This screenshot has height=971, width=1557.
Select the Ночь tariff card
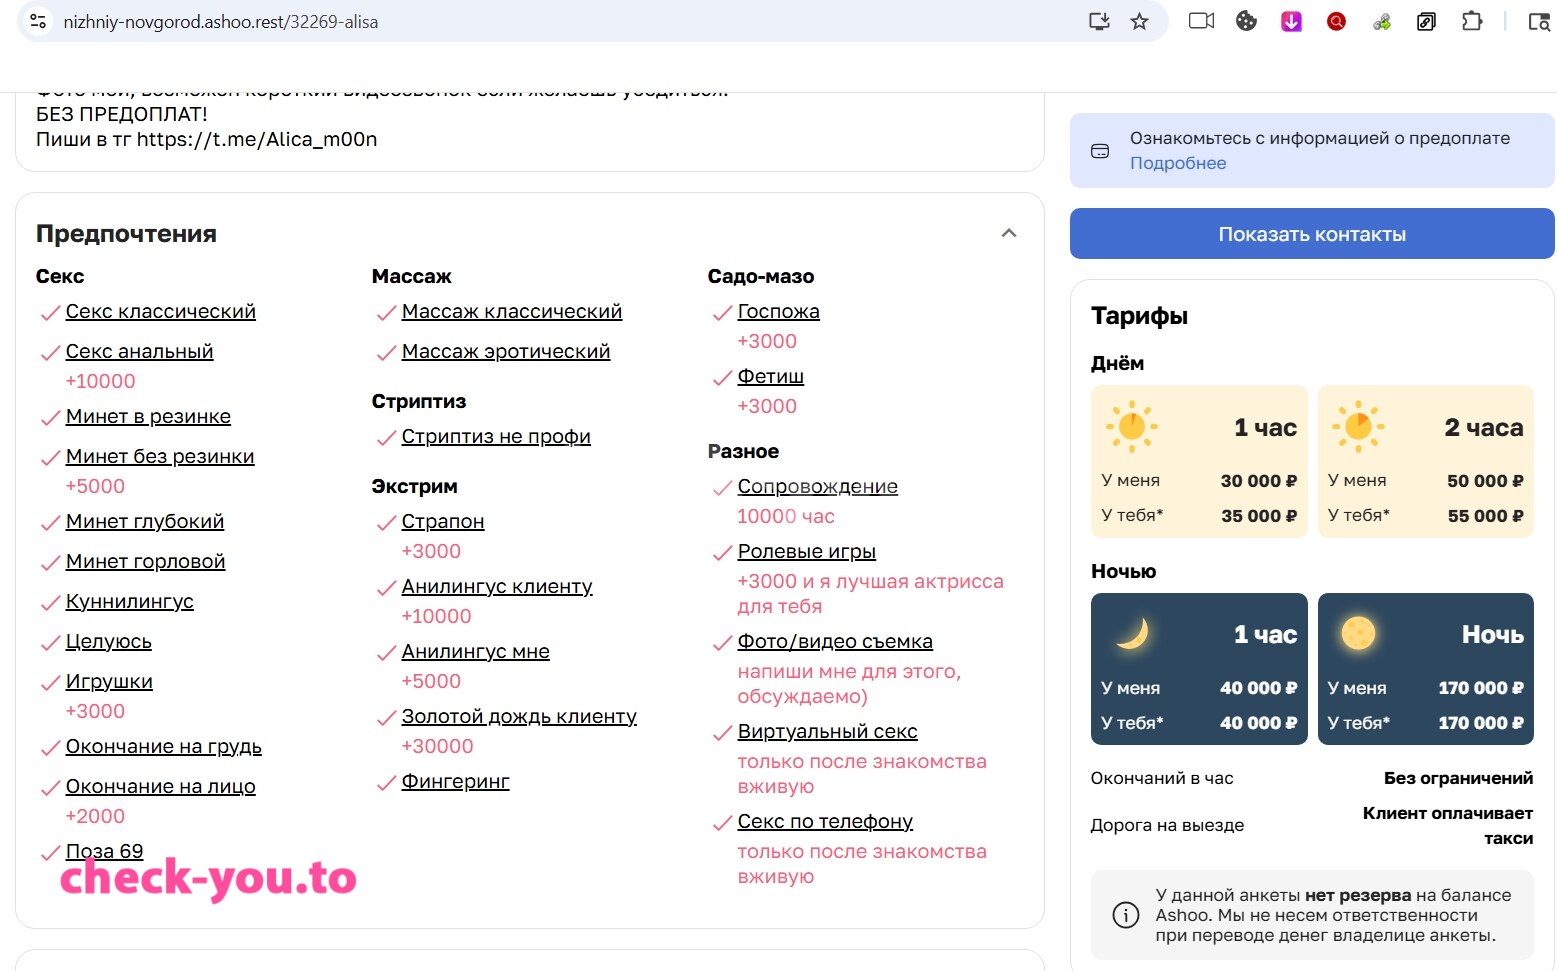[1426, 669]
